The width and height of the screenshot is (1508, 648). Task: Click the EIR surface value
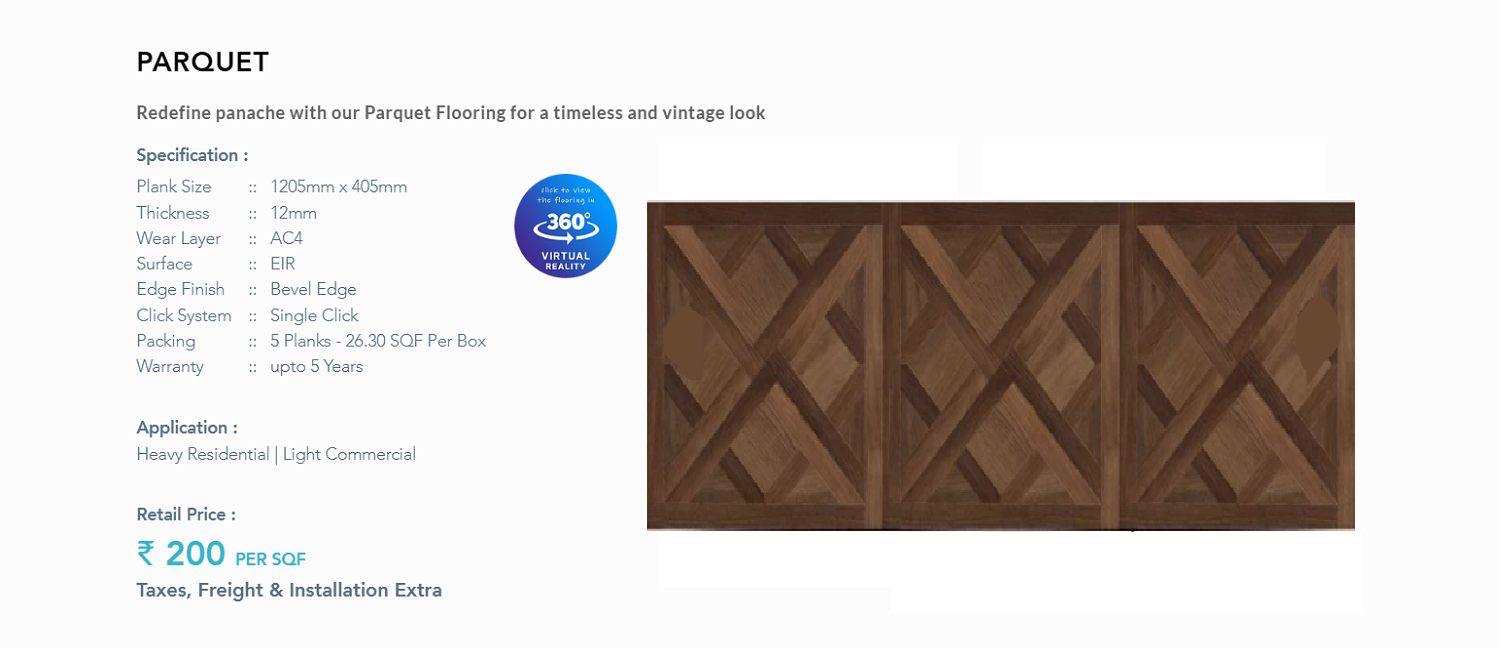tap(282, 265)
